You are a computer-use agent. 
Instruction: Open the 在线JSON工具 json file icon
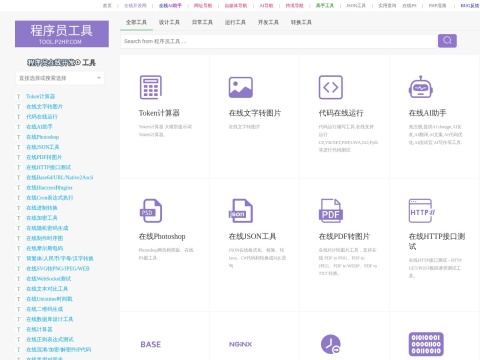coord(241,211)
